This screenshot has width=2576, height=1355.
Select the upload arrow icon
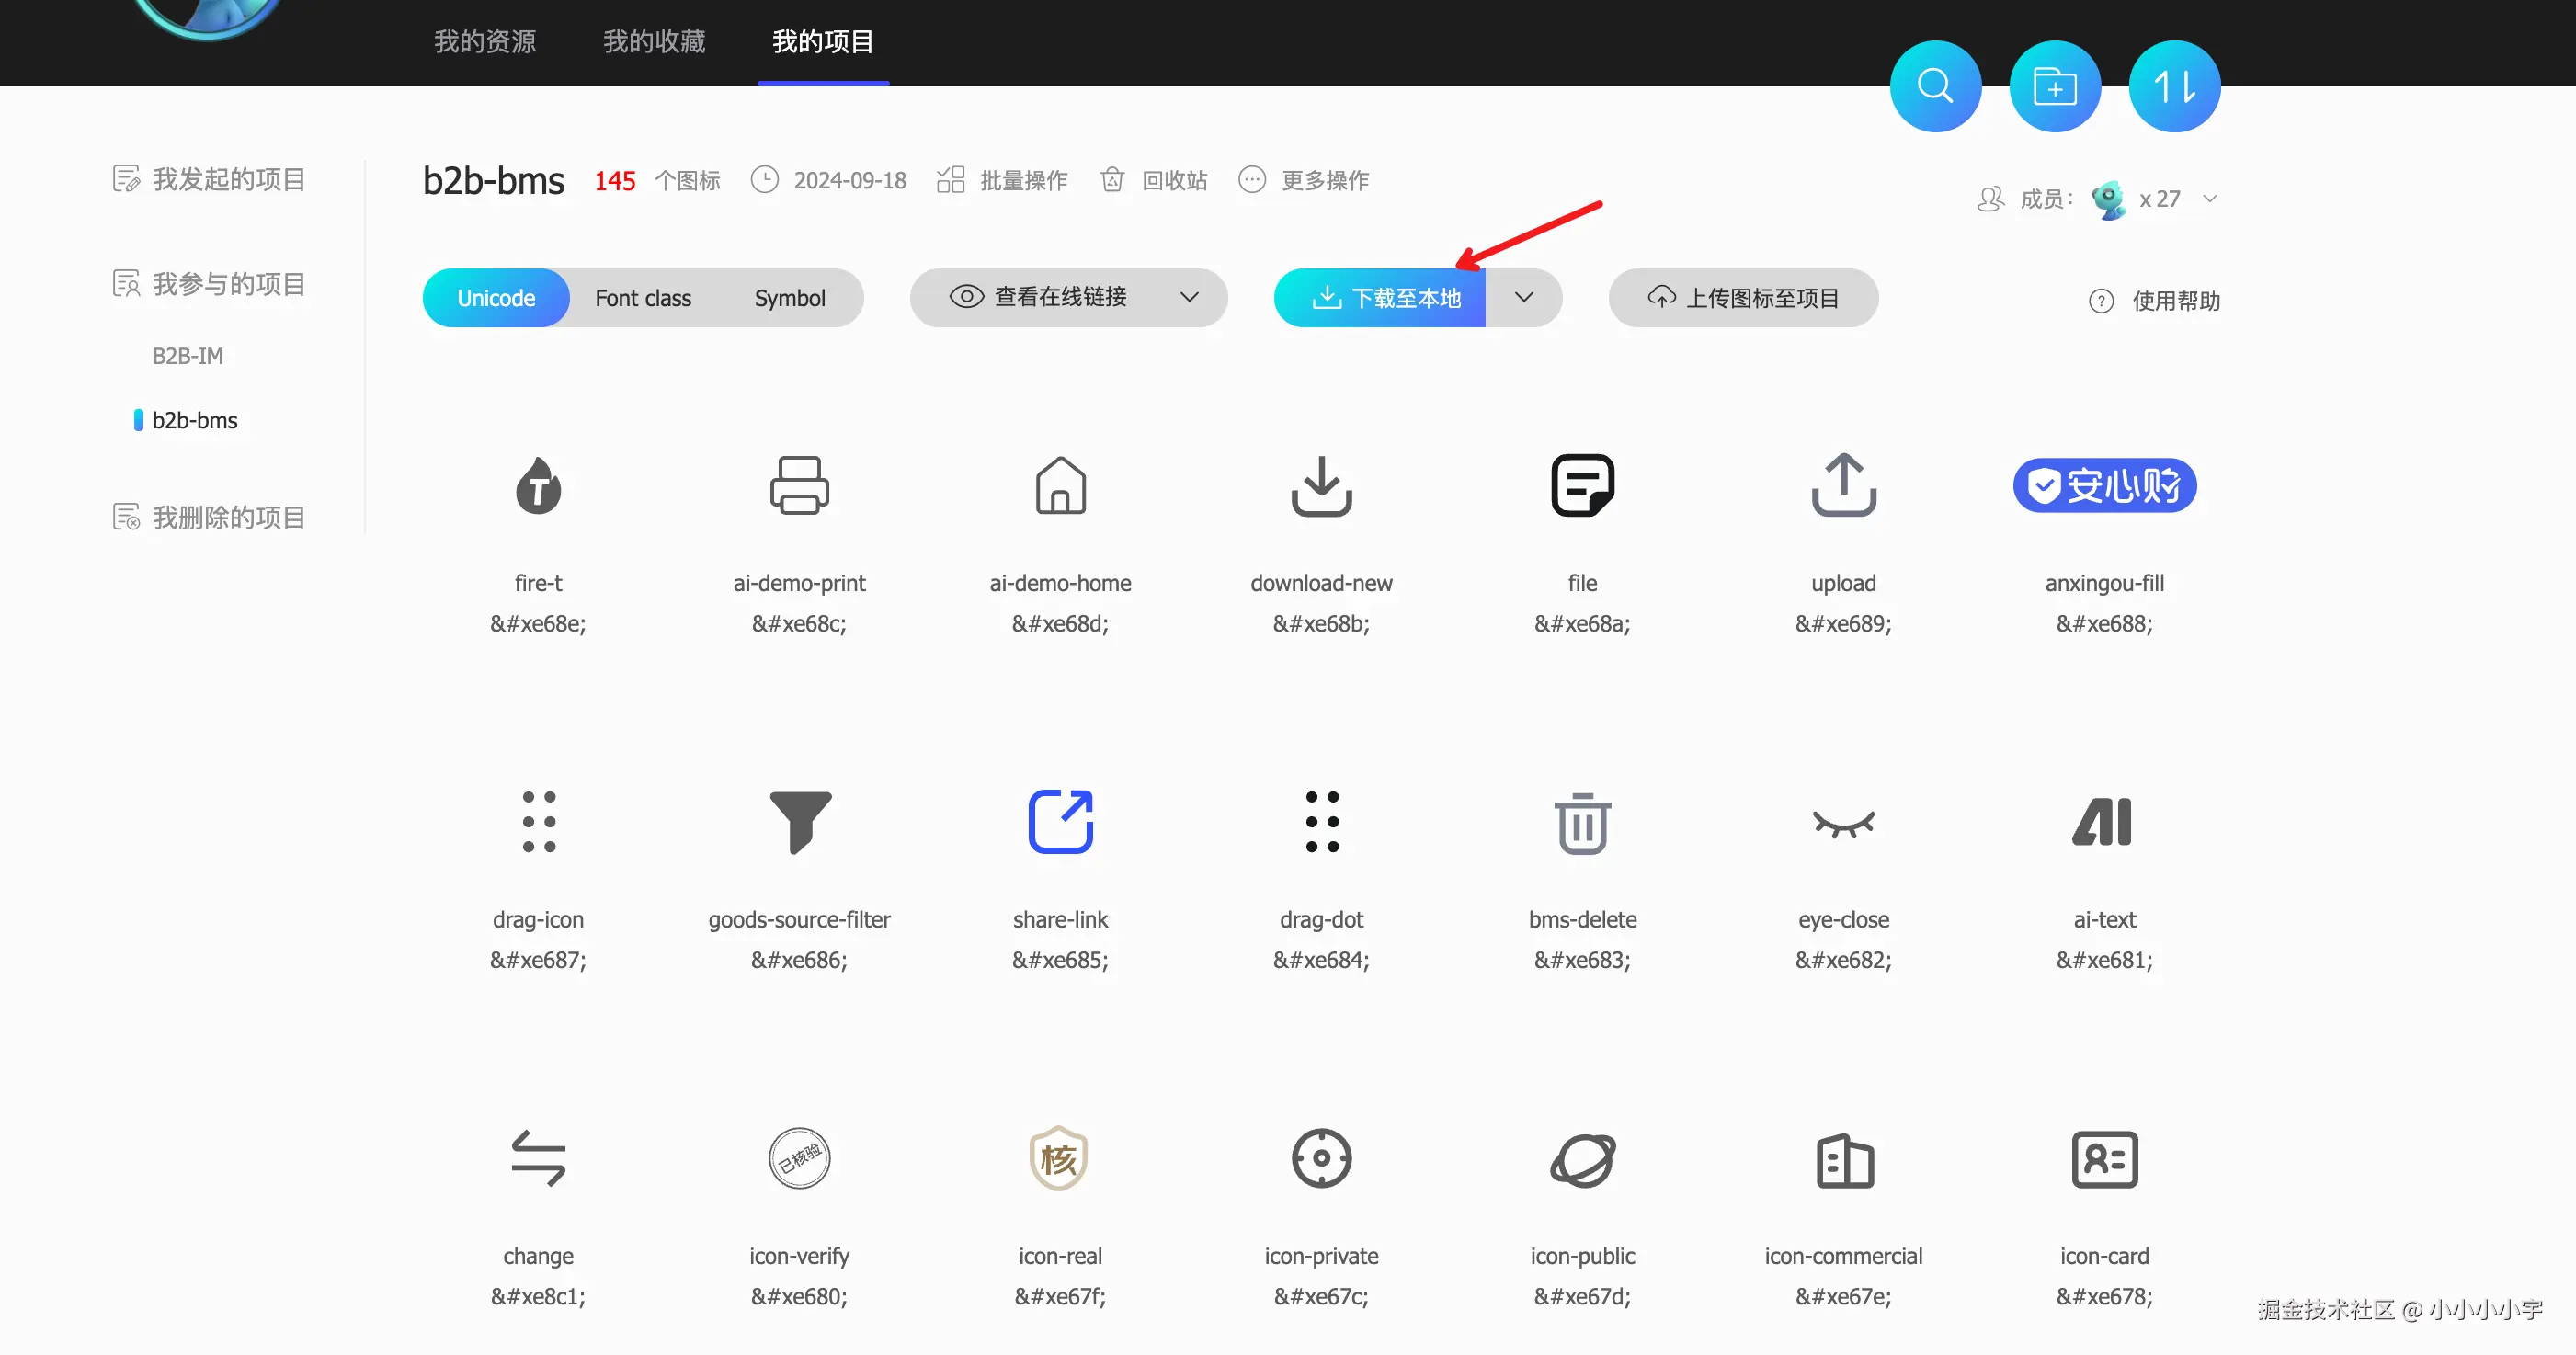tap(1843, 486)
